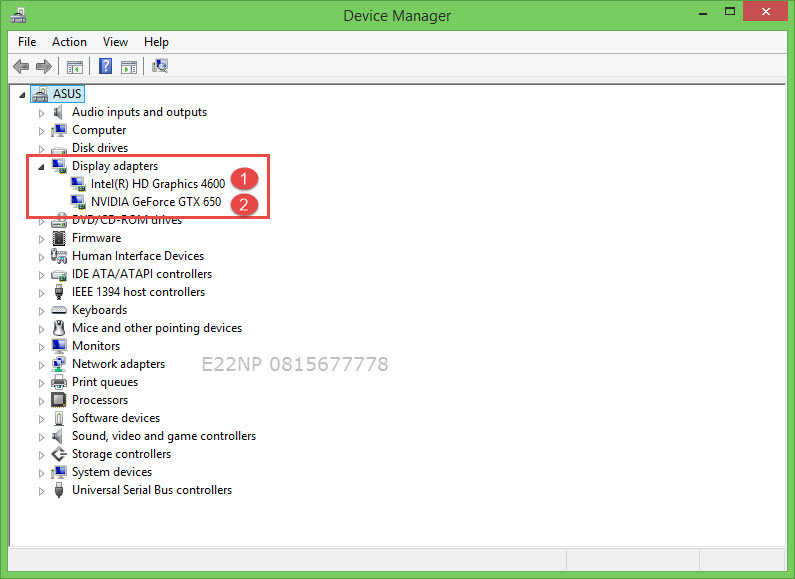
Task: Close the Device Manager window
Action: [x=766, y=11]
